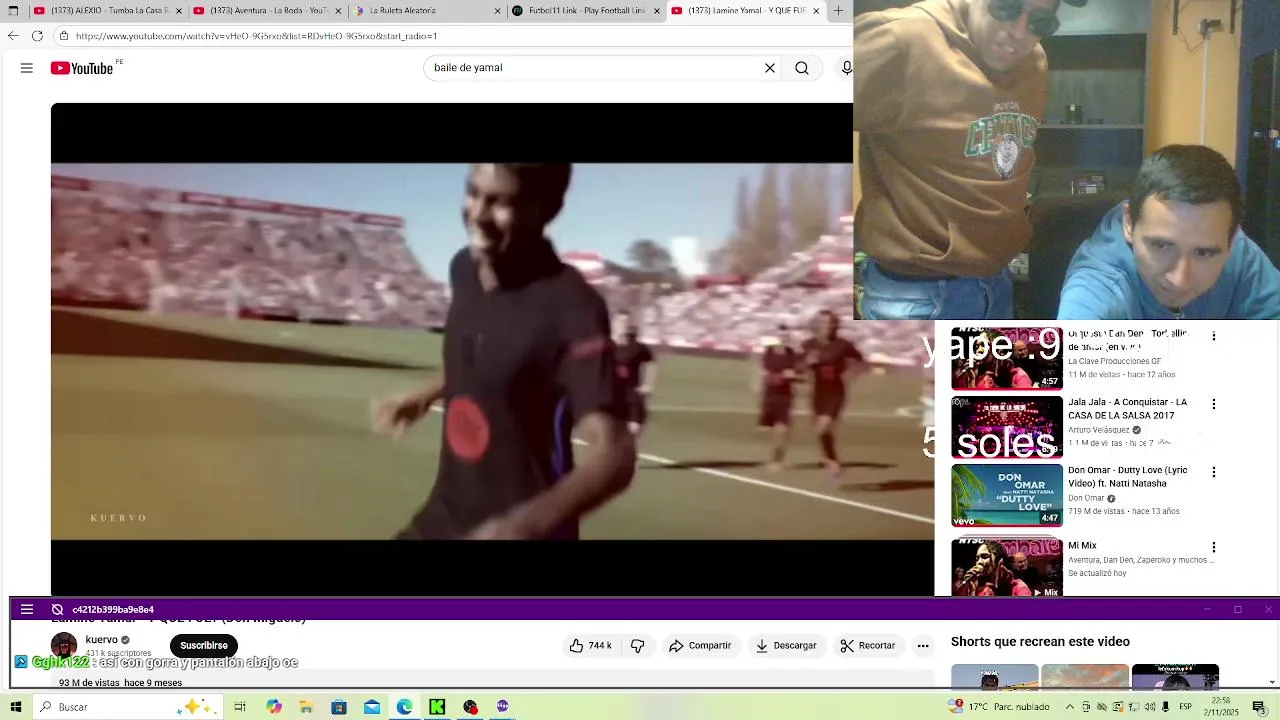Clear the 'baile de yamal' search text

(770, 68)
